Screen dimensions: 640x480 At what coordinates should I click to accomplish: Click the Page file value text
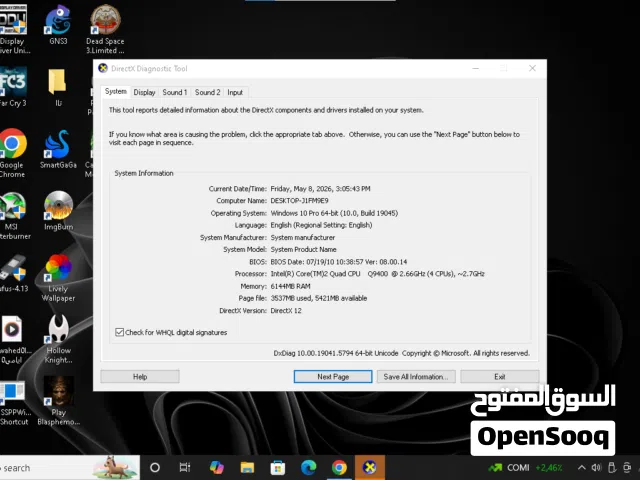coord(319,298)
